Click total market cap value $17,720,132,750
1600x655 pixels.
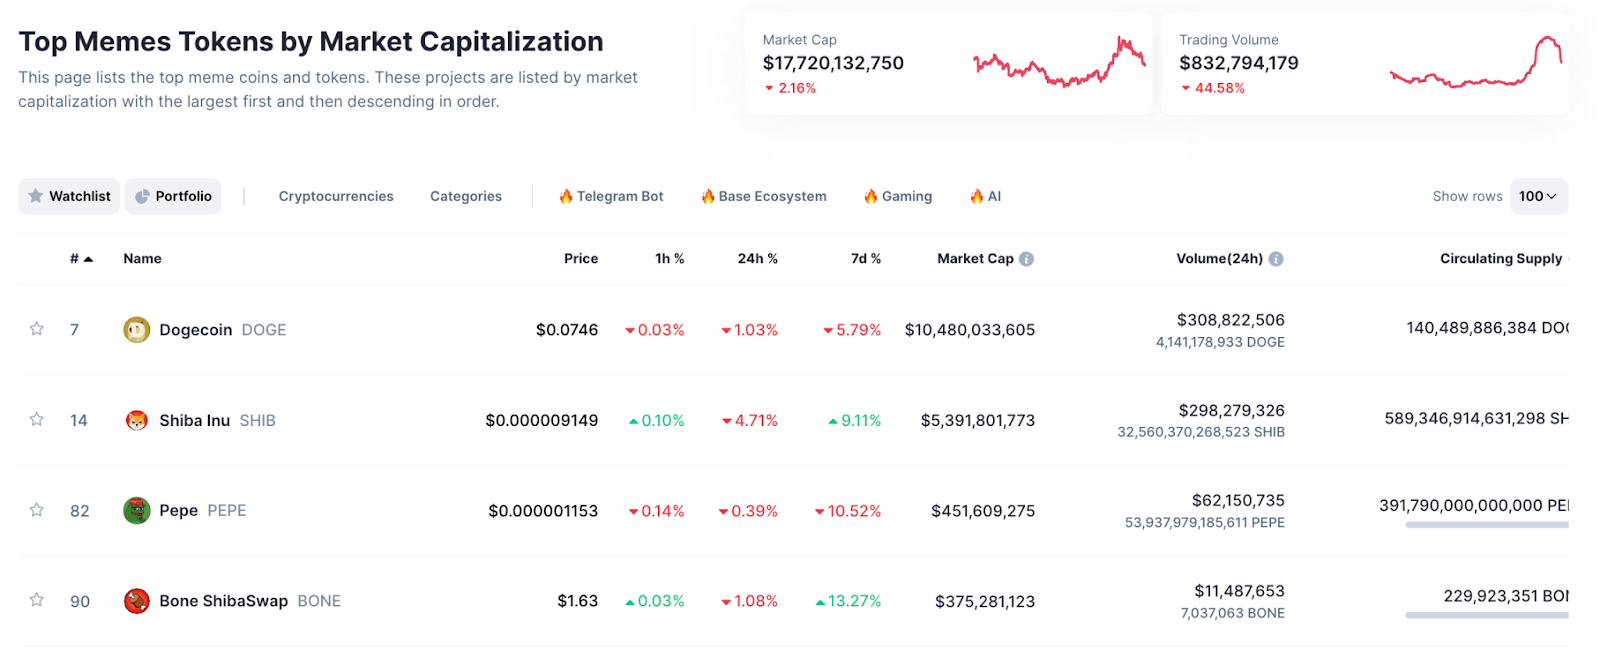coord(833,63)
